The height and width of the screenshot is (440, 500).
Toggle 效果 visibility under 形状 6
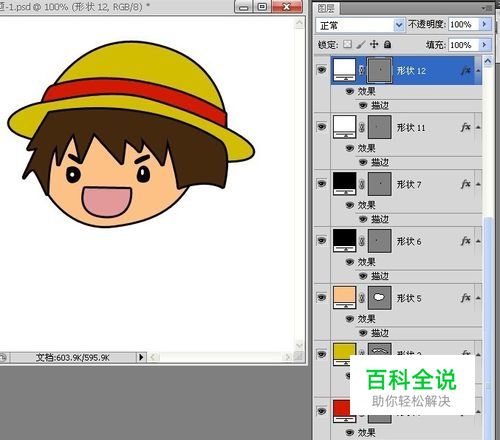(x=349, y=262)
